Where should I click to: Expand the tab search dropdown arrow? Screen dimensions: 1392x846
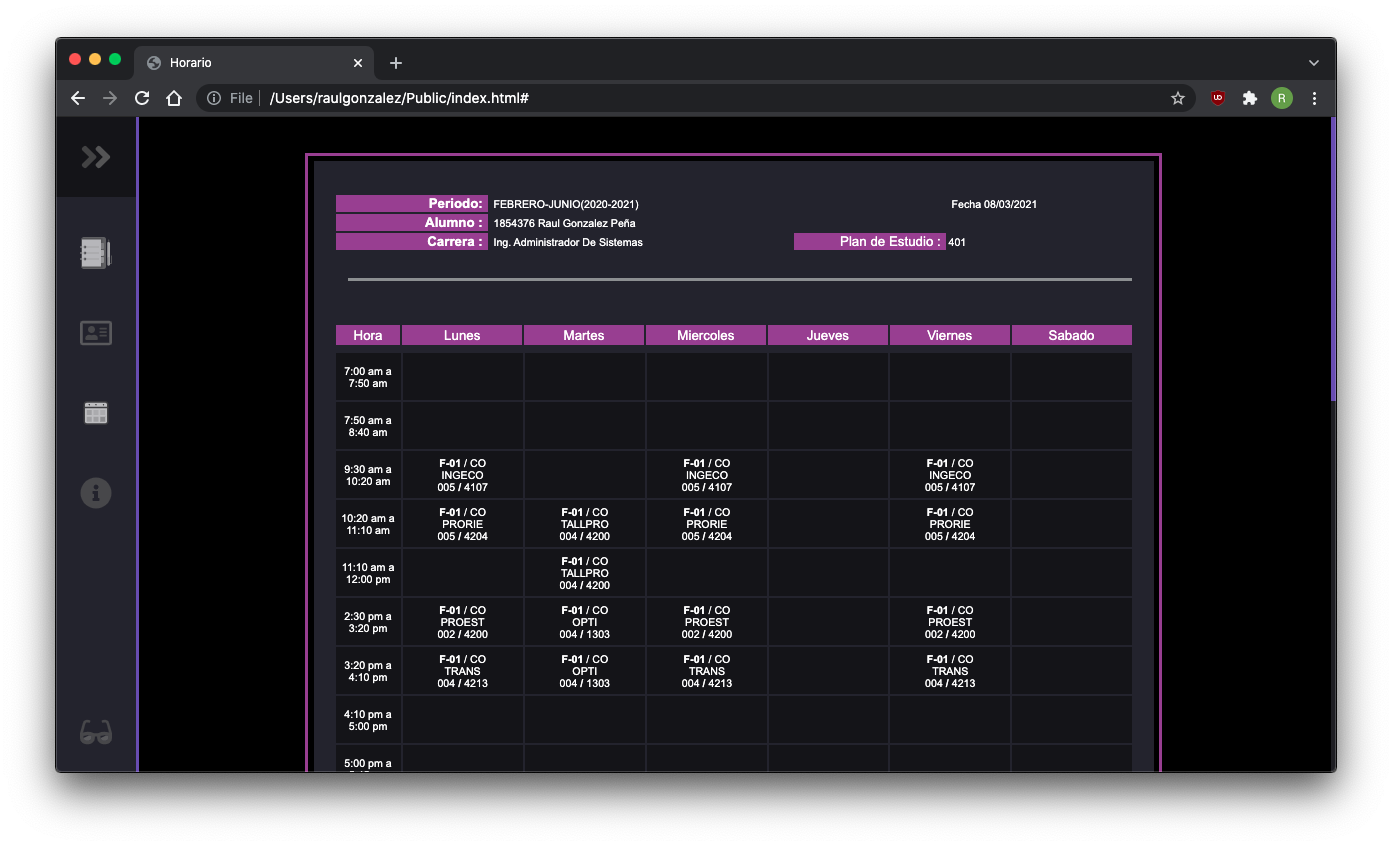point(1314,63)
